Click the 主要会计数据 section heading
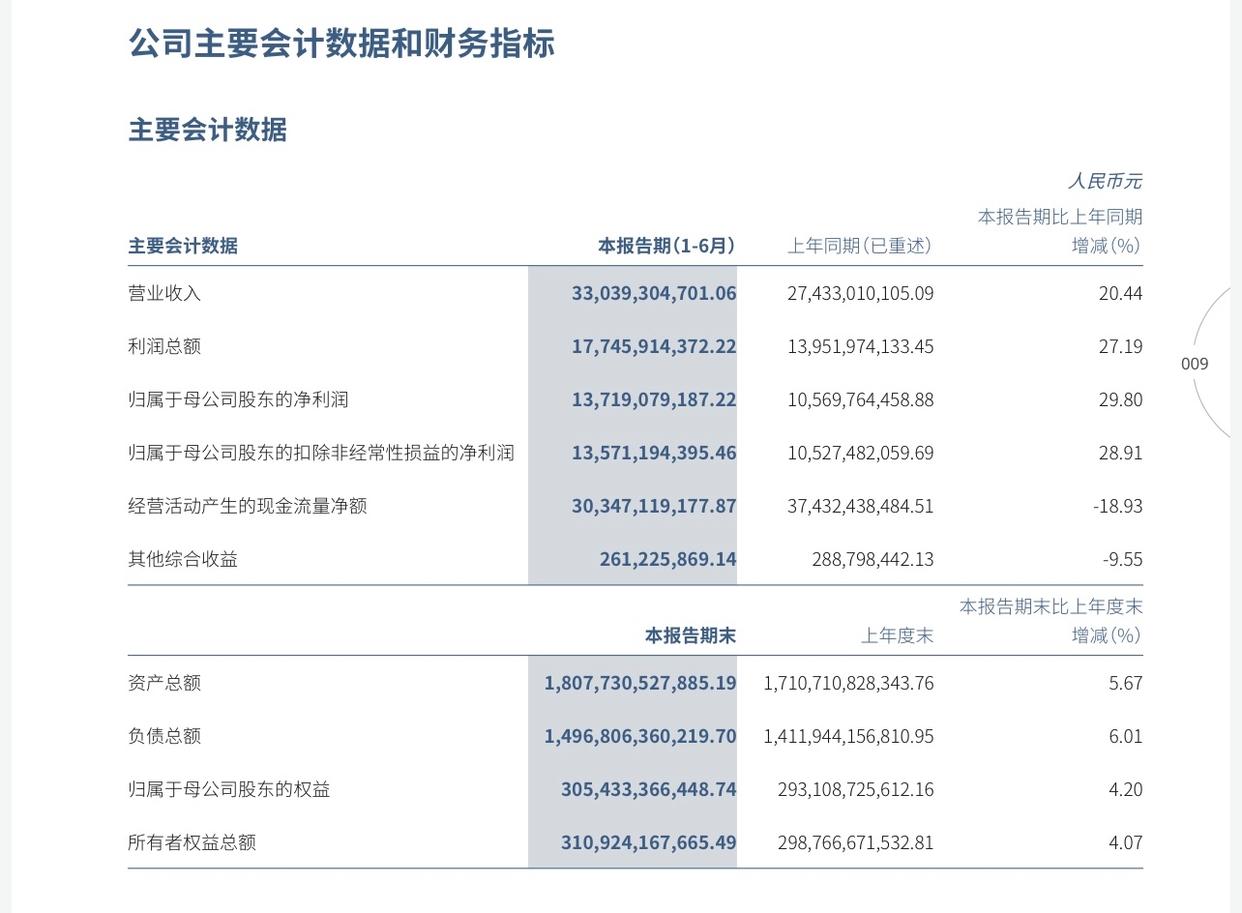This screenshot has width=1242, height=913. (207, 130)
